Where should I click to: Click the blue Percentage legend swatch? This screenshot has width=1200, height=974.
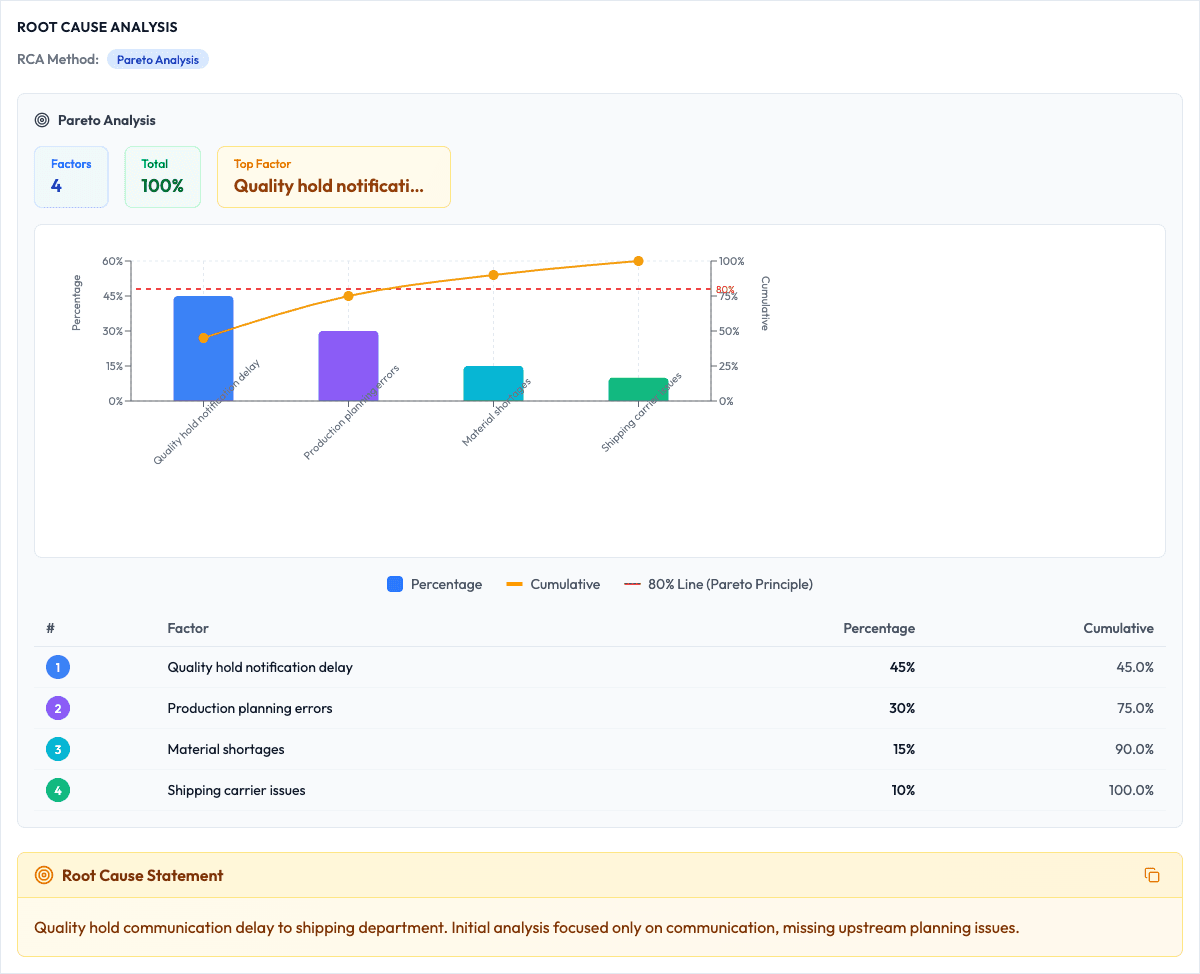(x=395, y=584)
